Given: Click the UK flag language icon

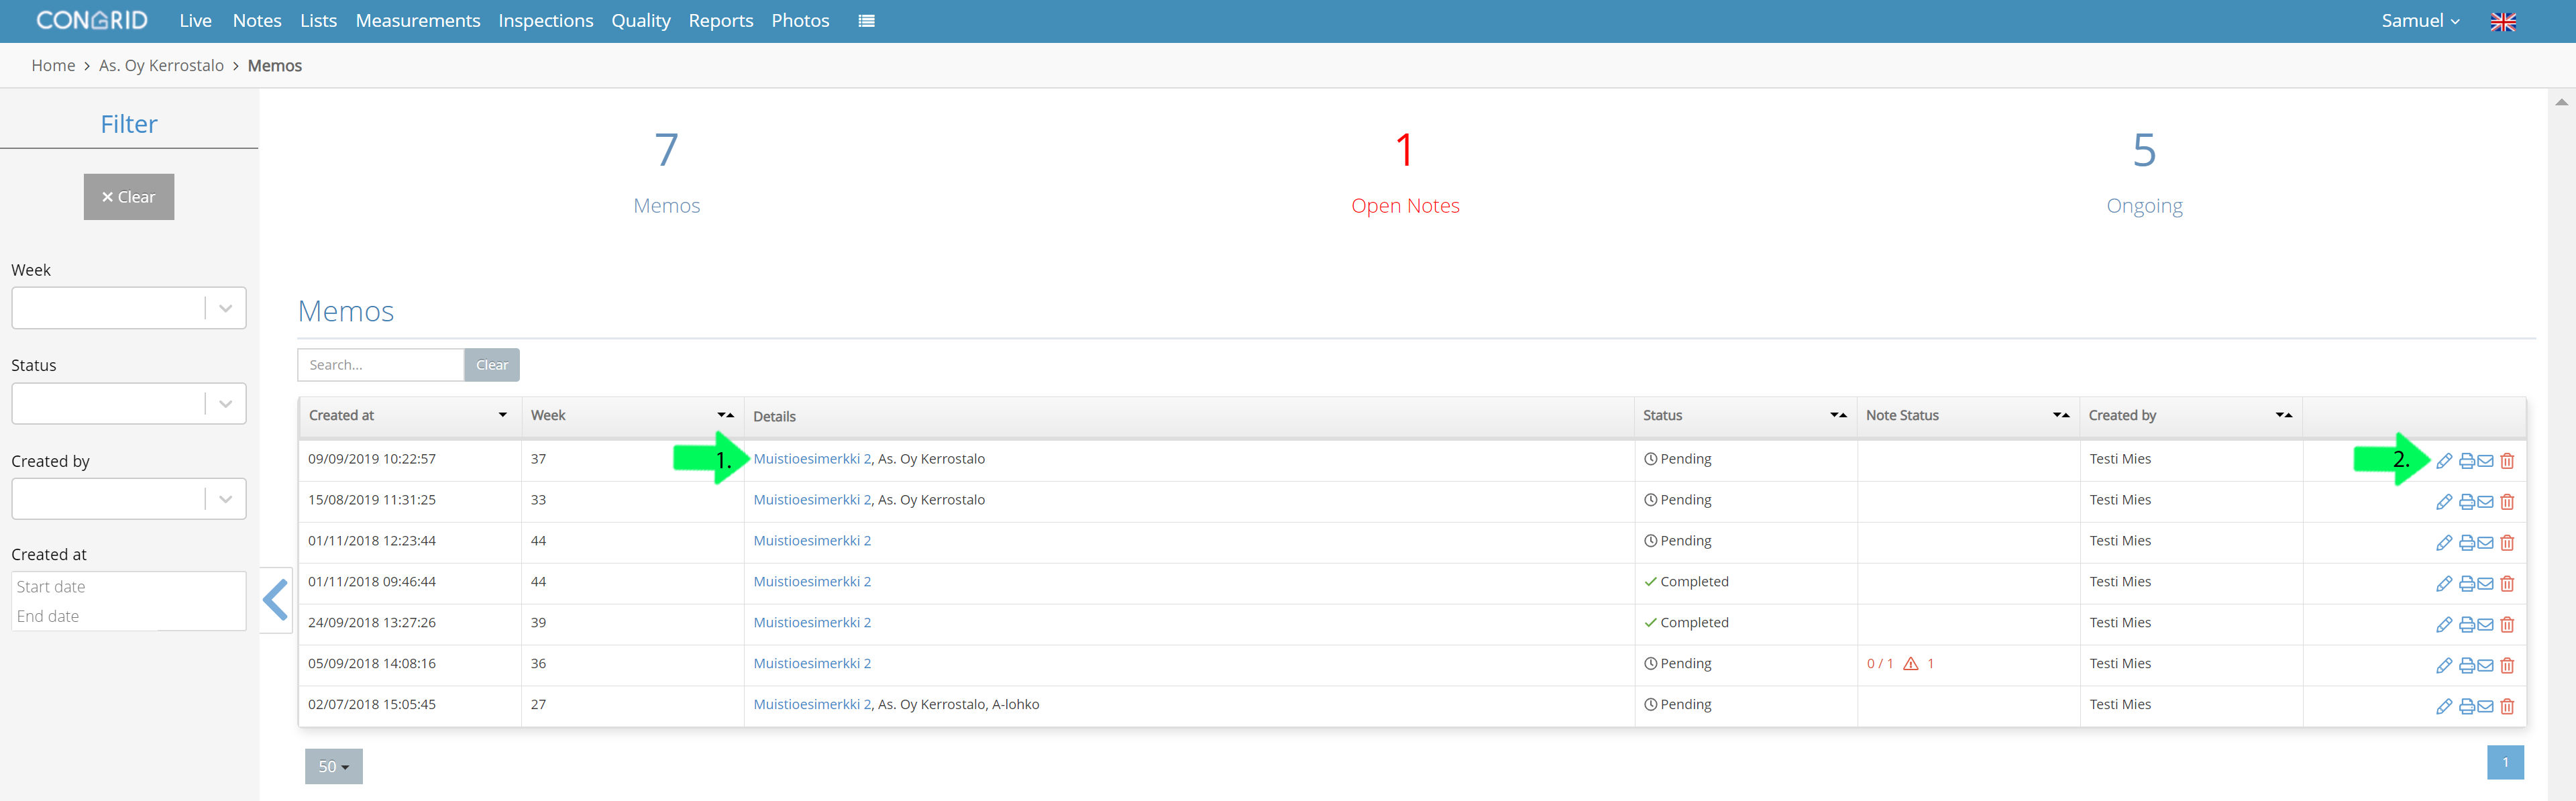Looking at the screenshot, I should point(2502,21).
